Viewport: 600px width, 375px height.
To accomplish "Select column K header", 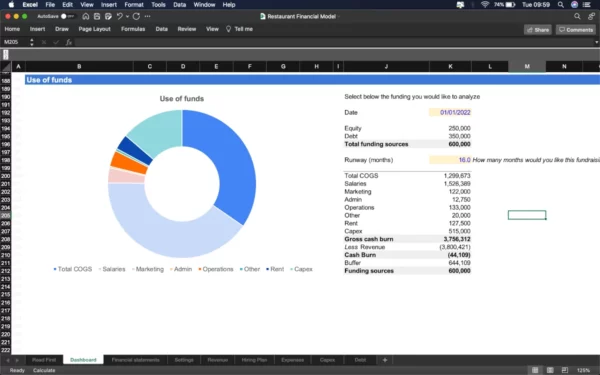I will click(x=450, y=67).
